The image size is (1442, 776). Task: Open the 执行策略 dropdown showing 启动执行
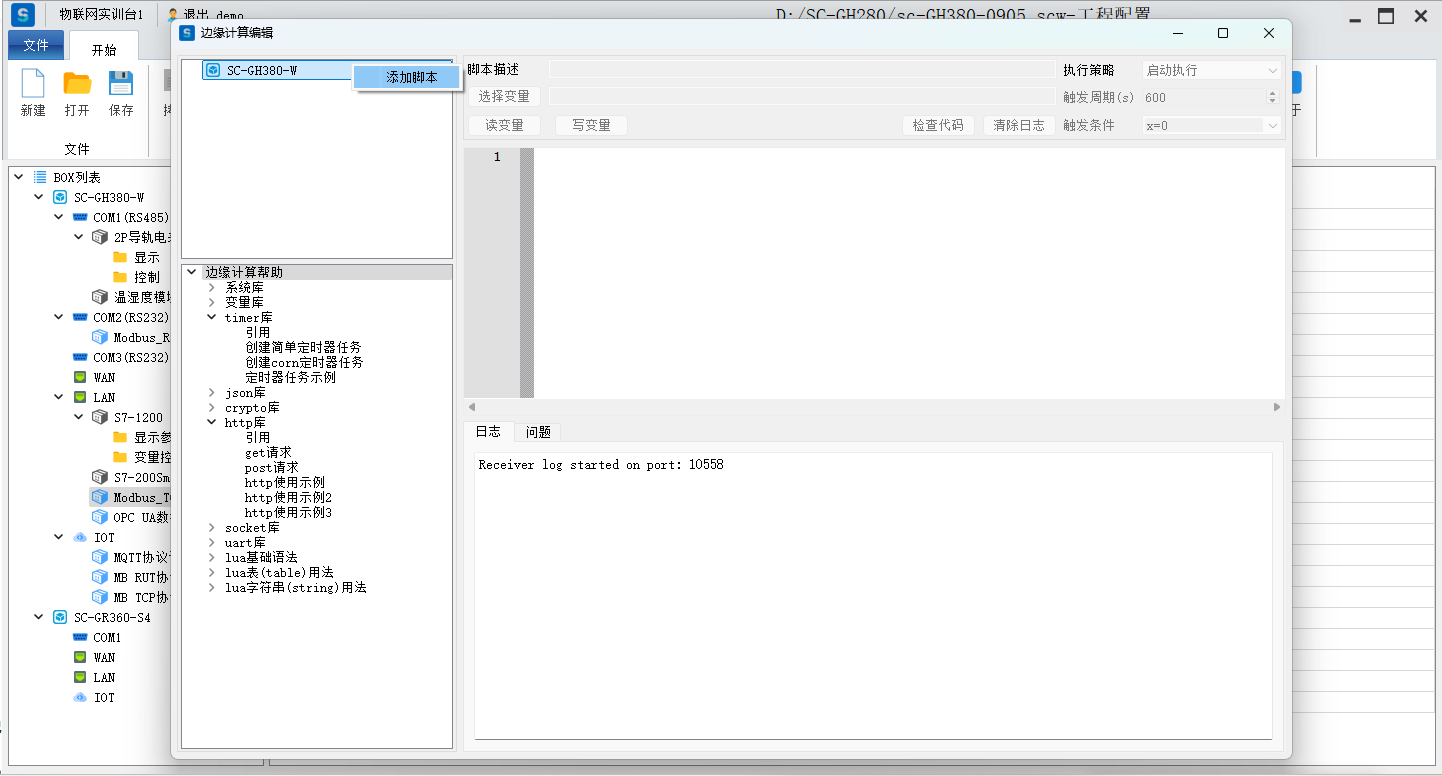1211,71
